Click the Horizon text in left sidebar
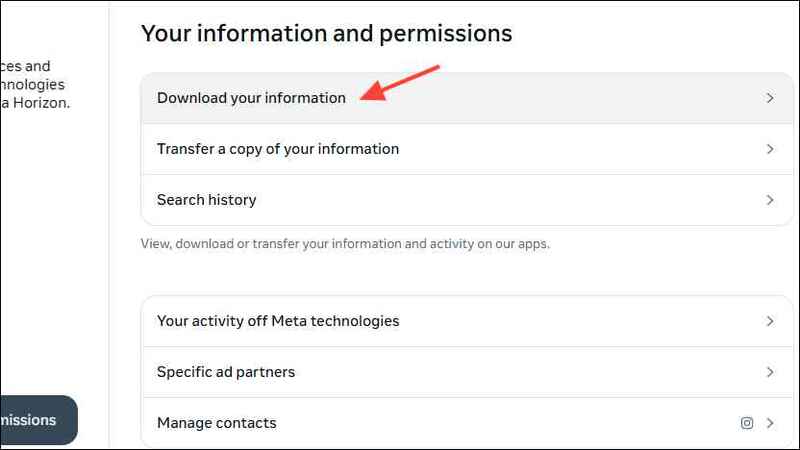This screenshot has height=450, width=800. 41,103
